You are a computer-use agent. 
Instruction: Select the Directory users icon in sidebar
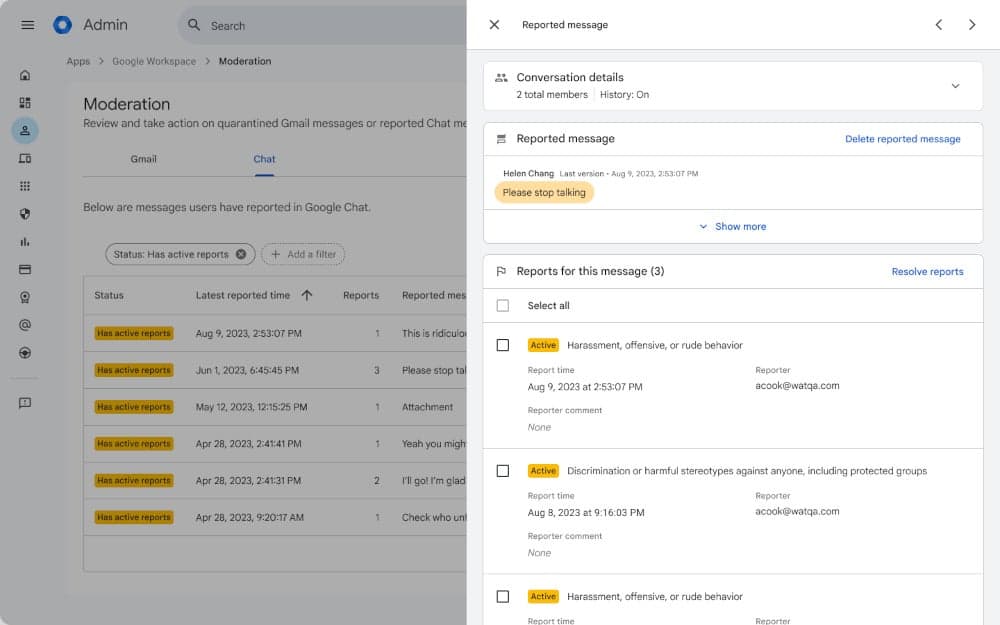point(26,130)
